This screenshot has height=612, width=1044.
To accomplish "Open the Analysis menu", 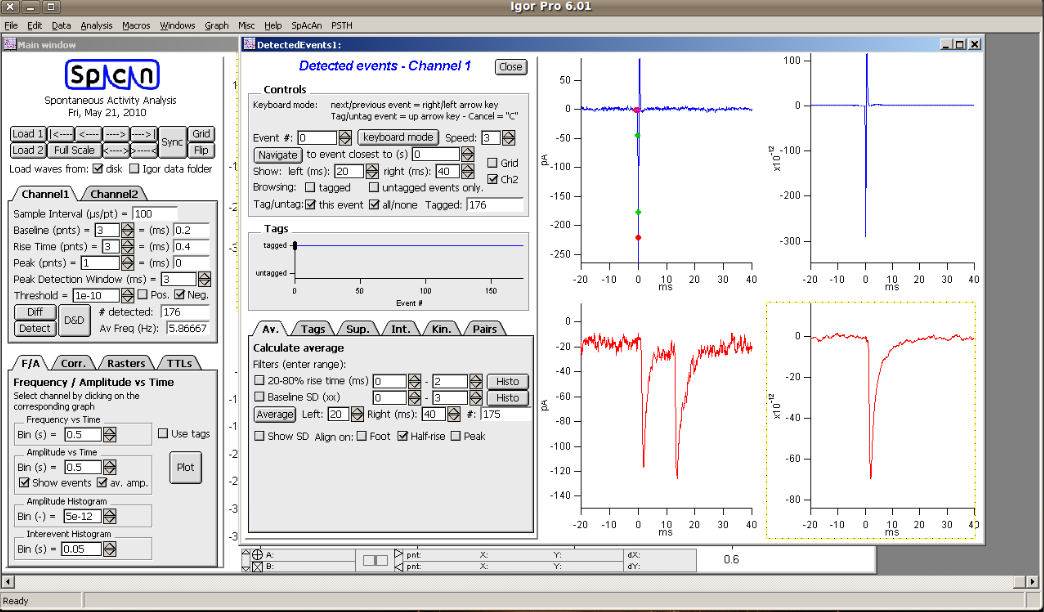I will click(97, 25).
